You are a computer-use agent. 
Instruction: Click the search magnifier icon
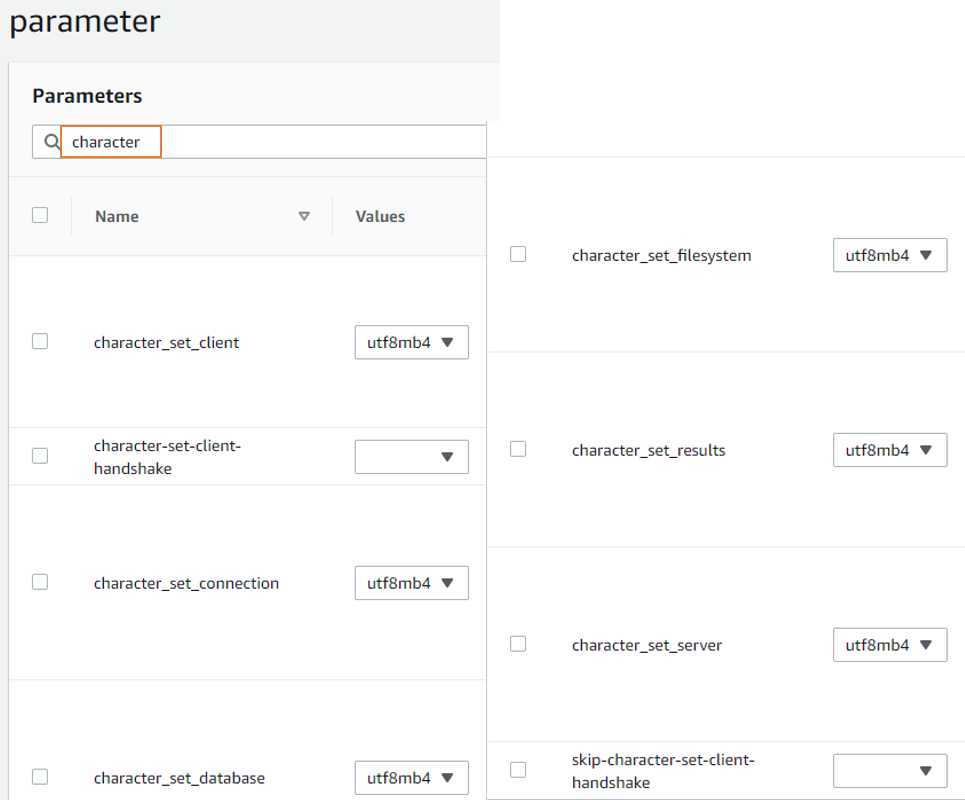(52, 142)
